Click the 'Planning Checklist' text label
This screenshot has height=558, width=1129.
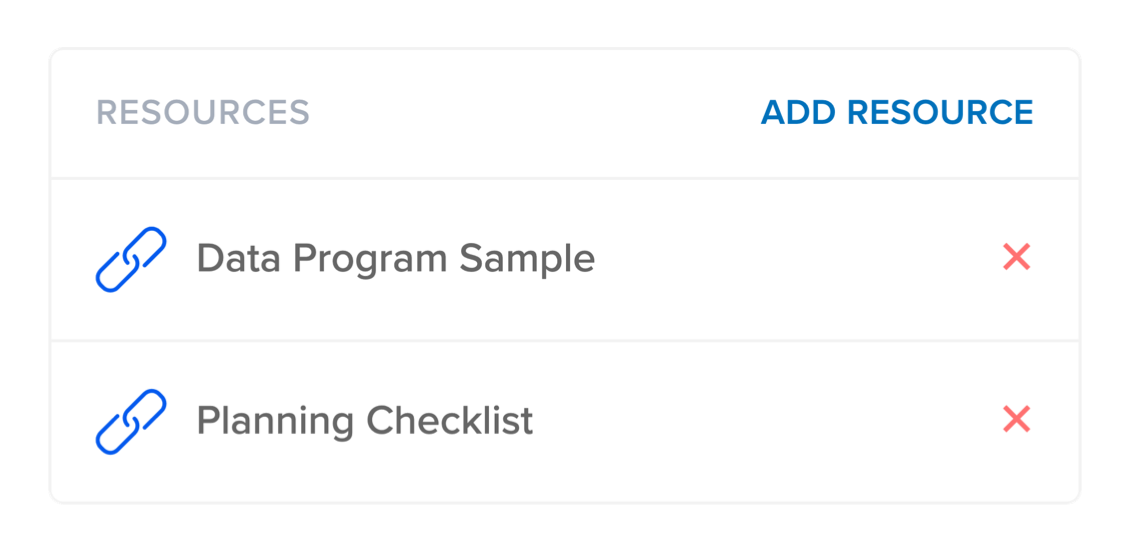(x=364, y=421)
